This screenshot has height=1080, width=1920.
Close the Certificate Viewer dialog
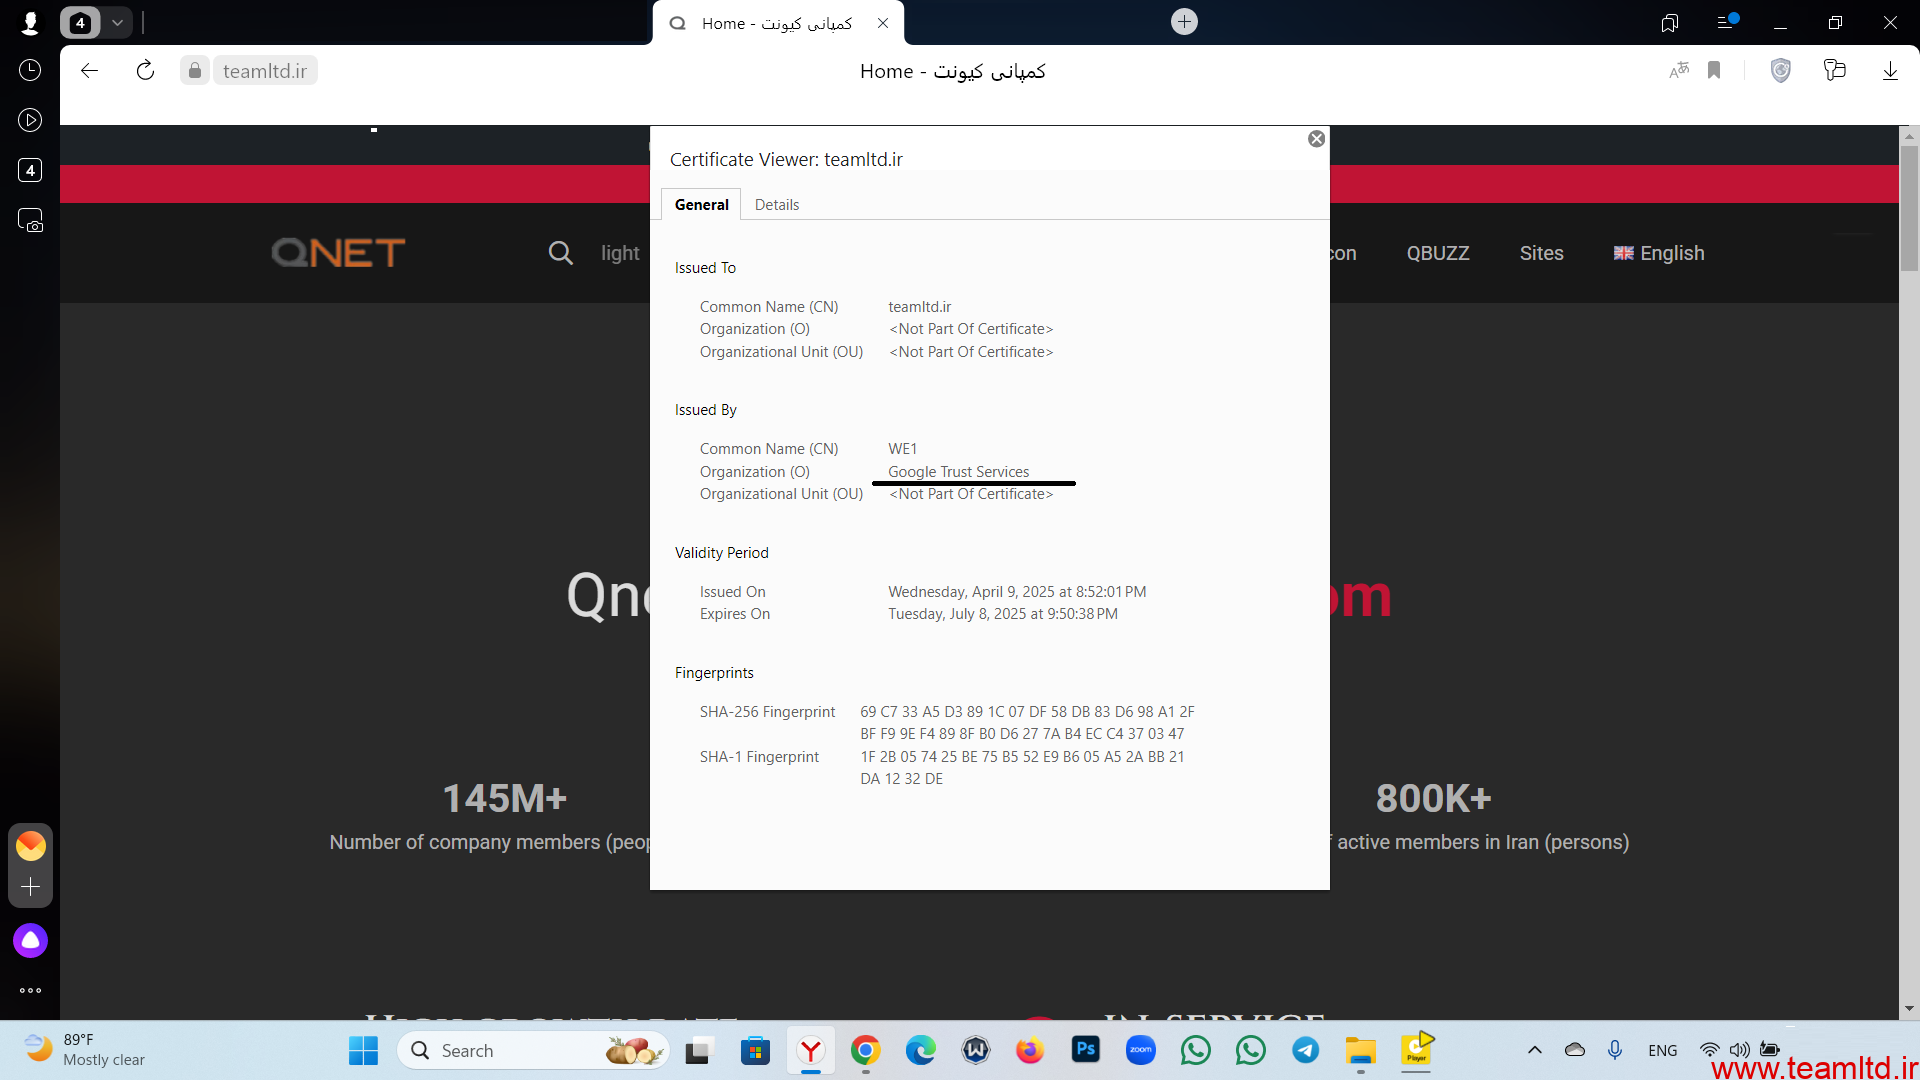point(1316,139)
